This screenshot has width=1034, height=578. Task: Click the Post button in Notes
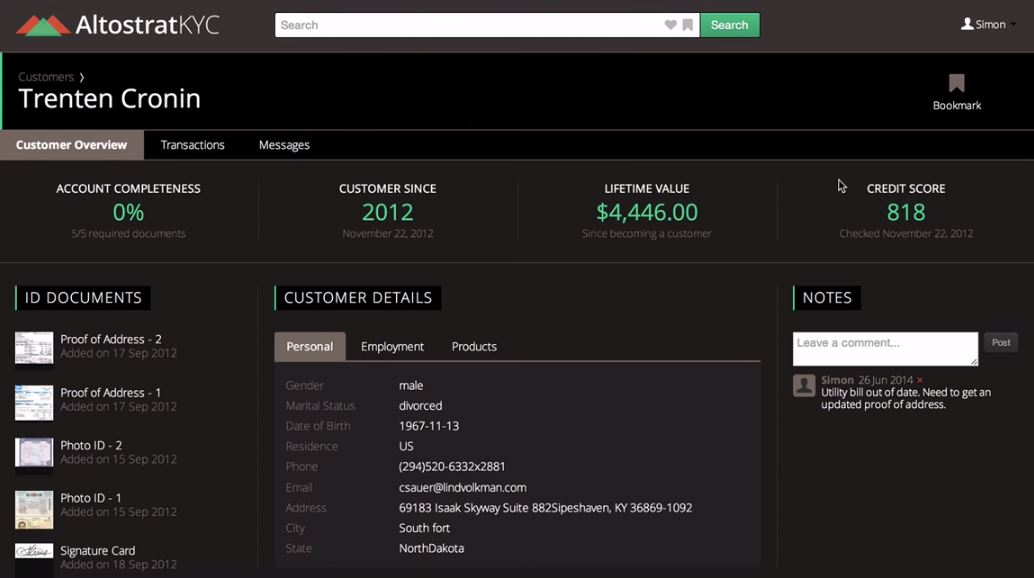tap(1000, 342)
